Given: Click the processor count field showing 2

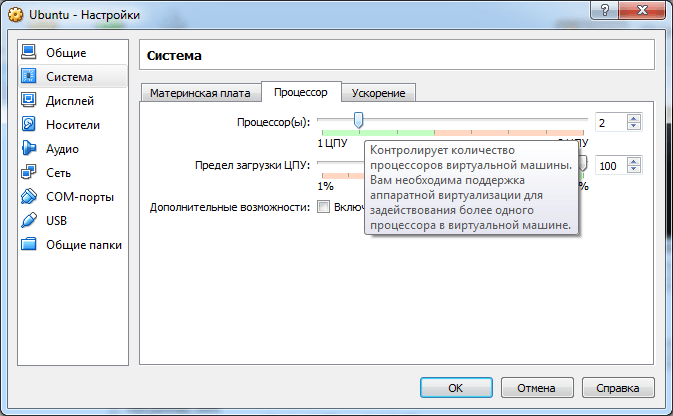Looking at the screenshot, I should pyautogui.click(x=611, y=123).
